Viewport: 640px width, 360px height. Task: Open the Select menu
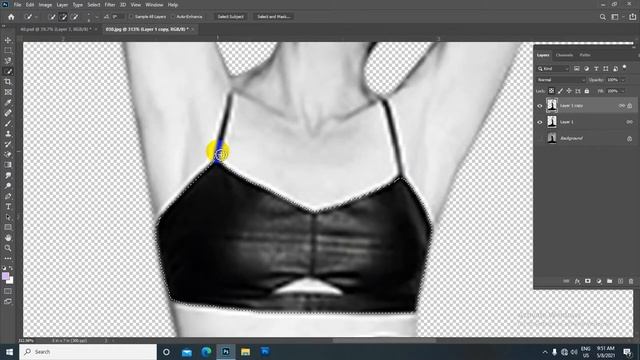coord(93,5)
